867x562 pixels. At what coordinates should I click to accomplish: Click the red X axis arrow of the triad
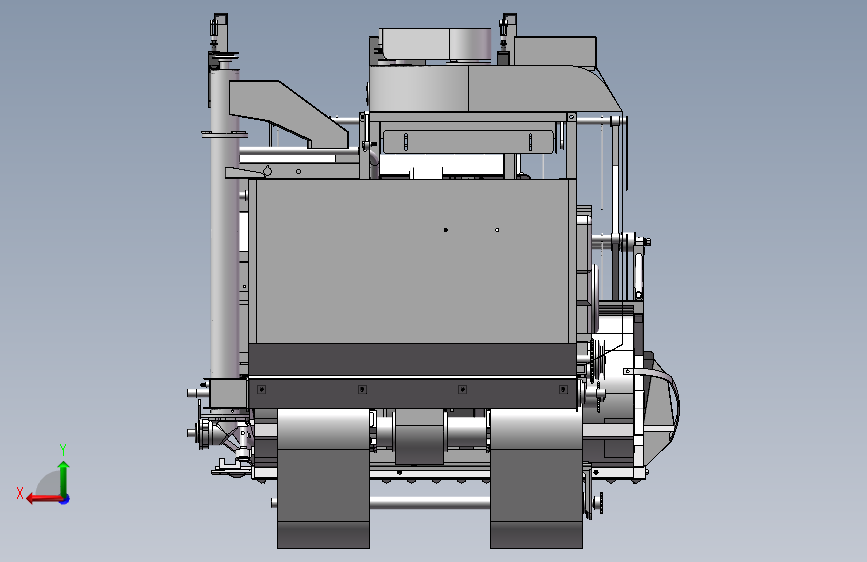[44, 499]
